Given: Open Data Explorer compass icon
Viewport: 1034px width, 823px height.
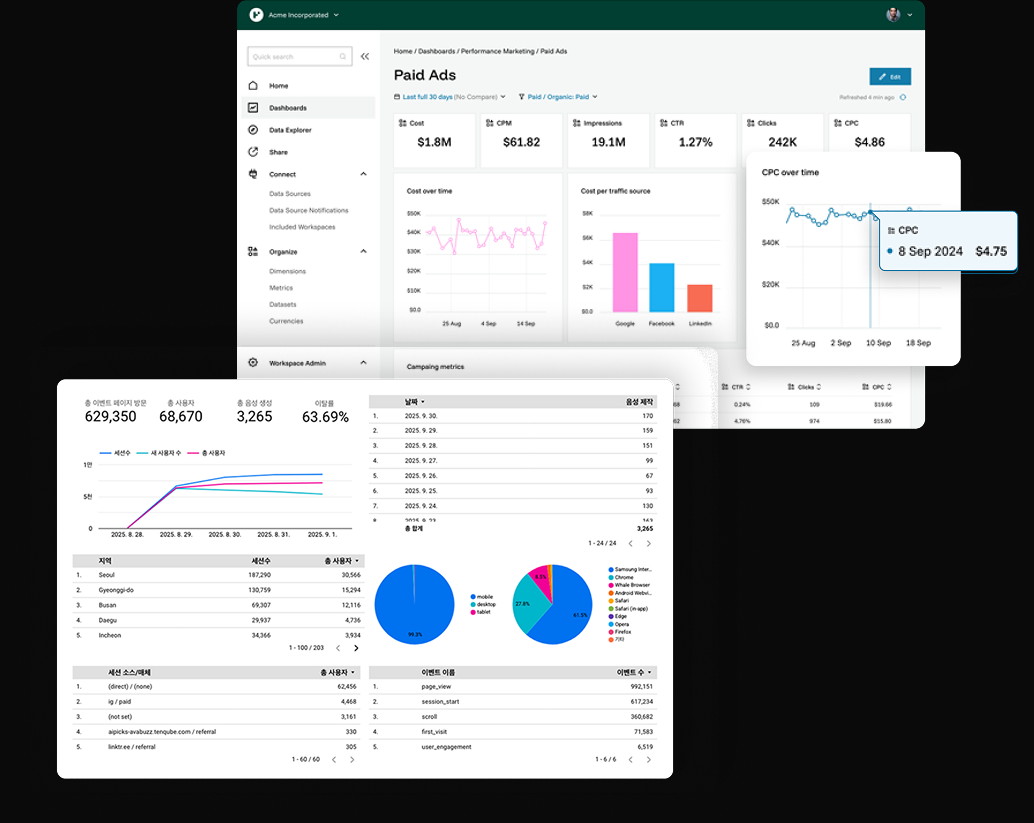Looking at the screenshot, I should (253, 130).
